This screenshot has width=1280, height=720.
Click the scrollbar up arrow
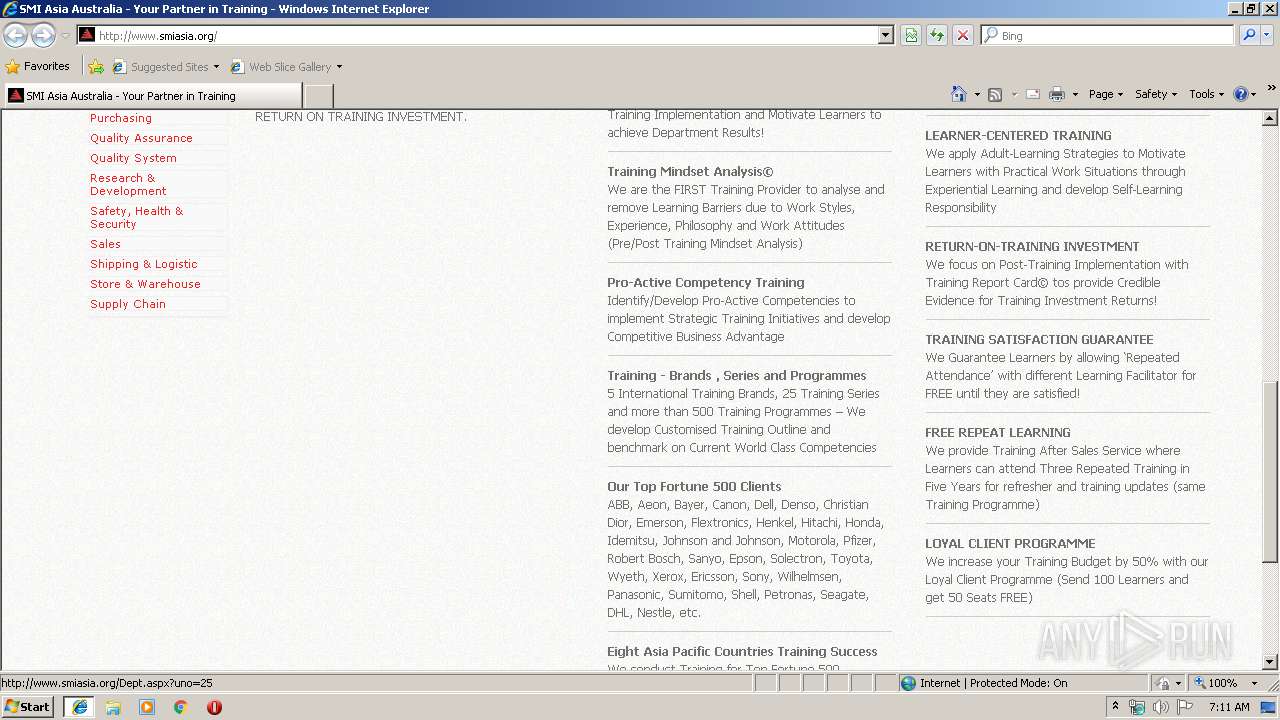[x=1270, y=118]
